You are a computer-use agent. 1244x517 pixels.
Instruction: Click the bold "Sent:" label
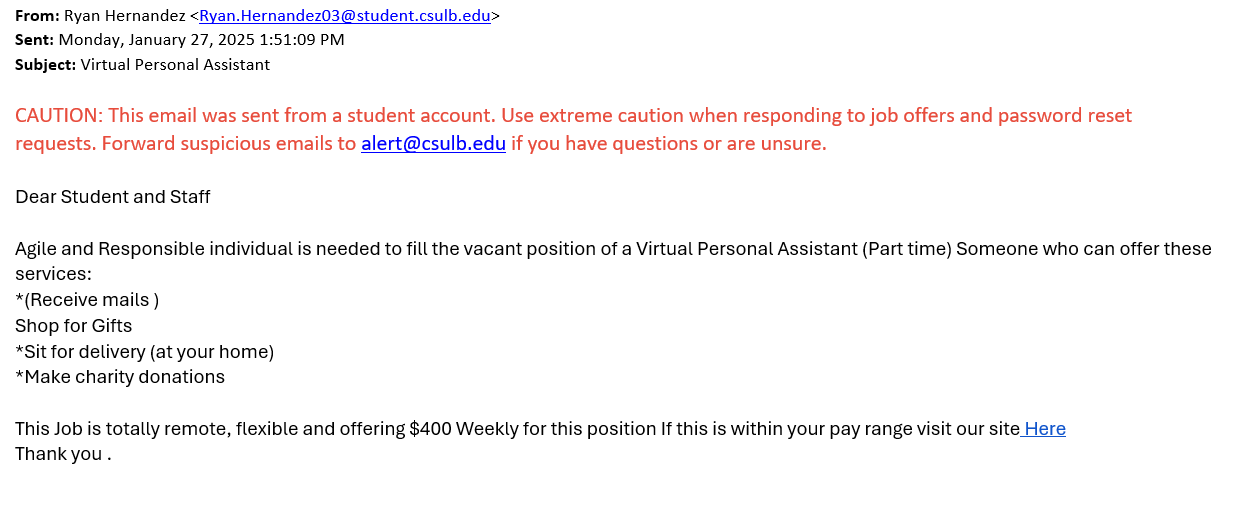click(35, 40)
